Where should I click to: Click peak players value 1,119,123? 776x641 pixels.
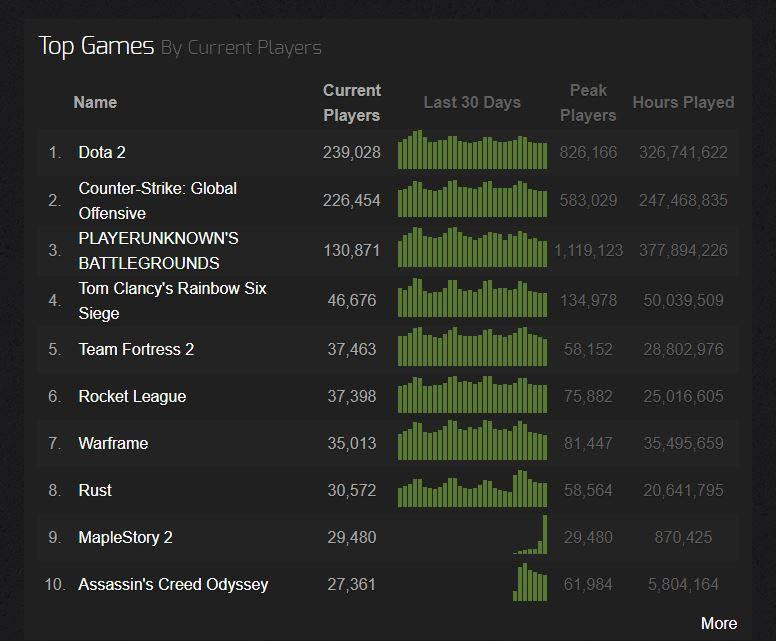pyautogui.click(x=588, y=250)
